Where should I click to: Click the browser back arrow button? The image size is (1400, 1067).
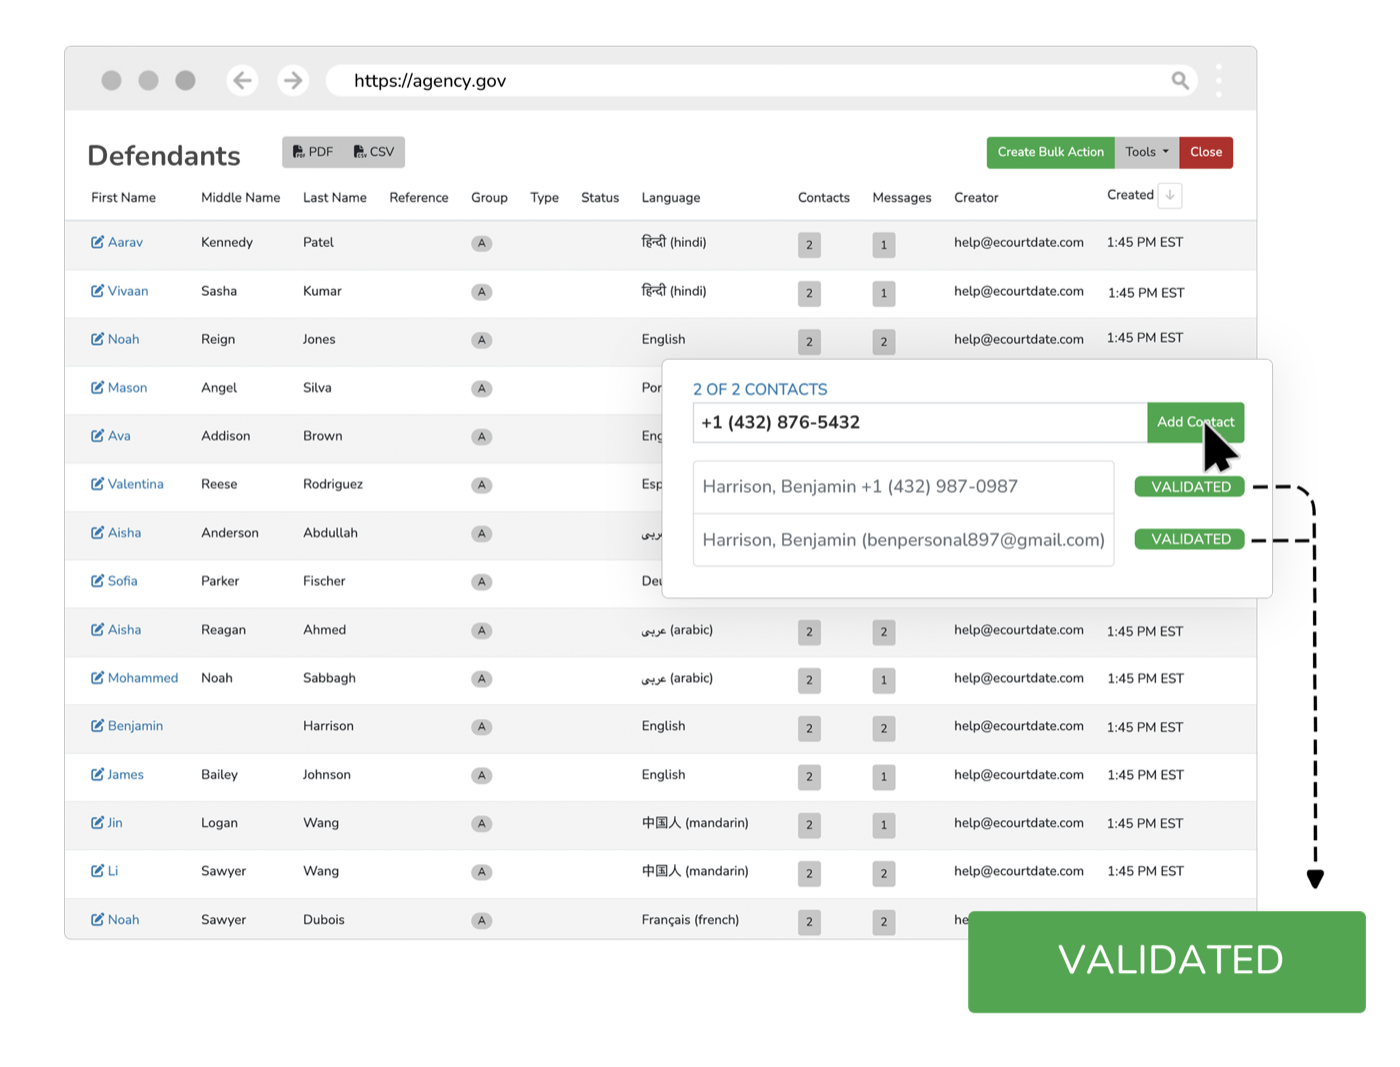[x=242, y=80]
